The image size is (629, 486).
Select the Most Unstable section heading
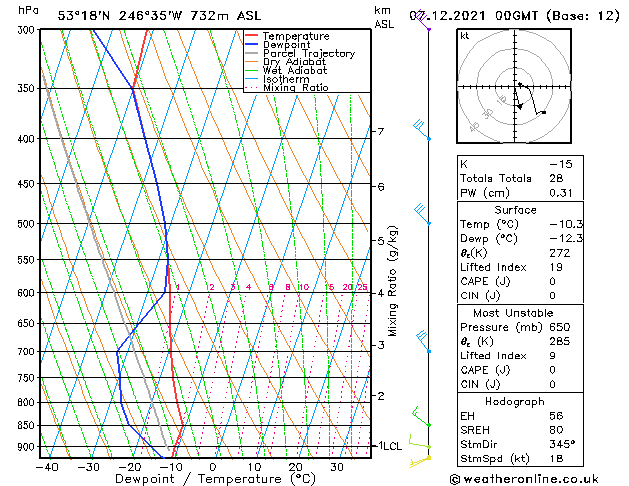pos(515,313)
